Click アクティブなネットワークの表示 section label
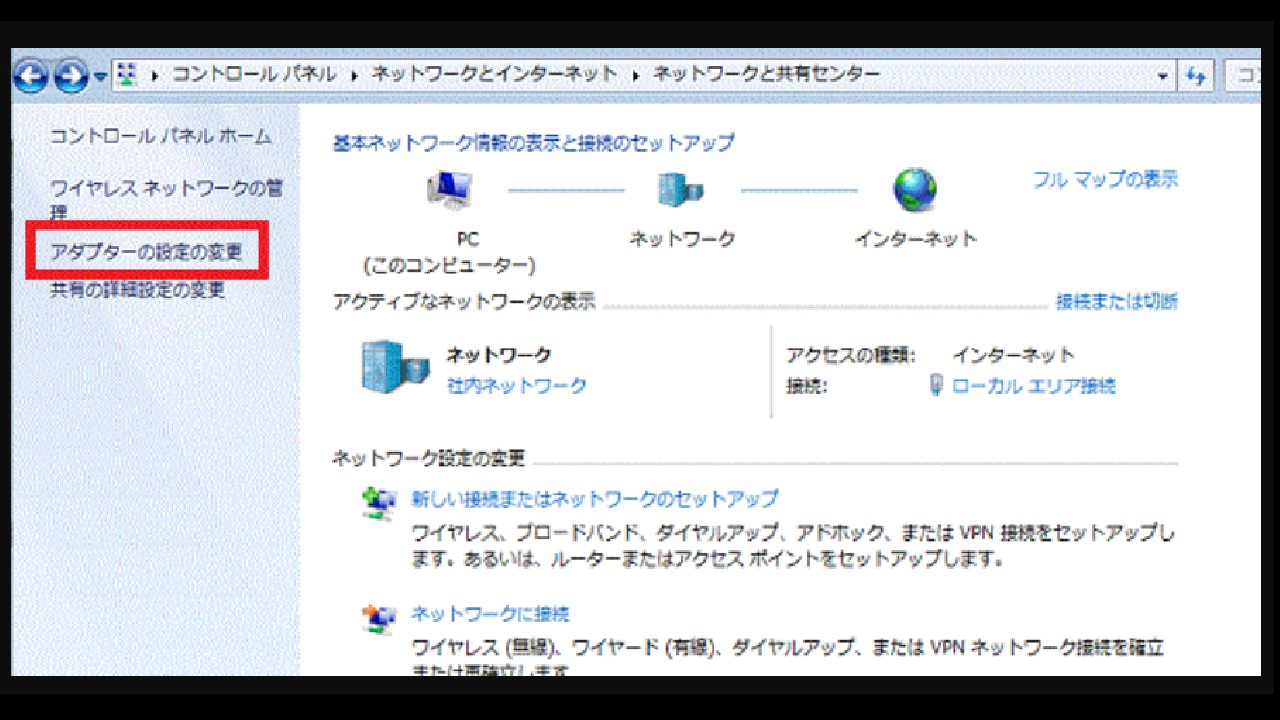 point(464,301)
